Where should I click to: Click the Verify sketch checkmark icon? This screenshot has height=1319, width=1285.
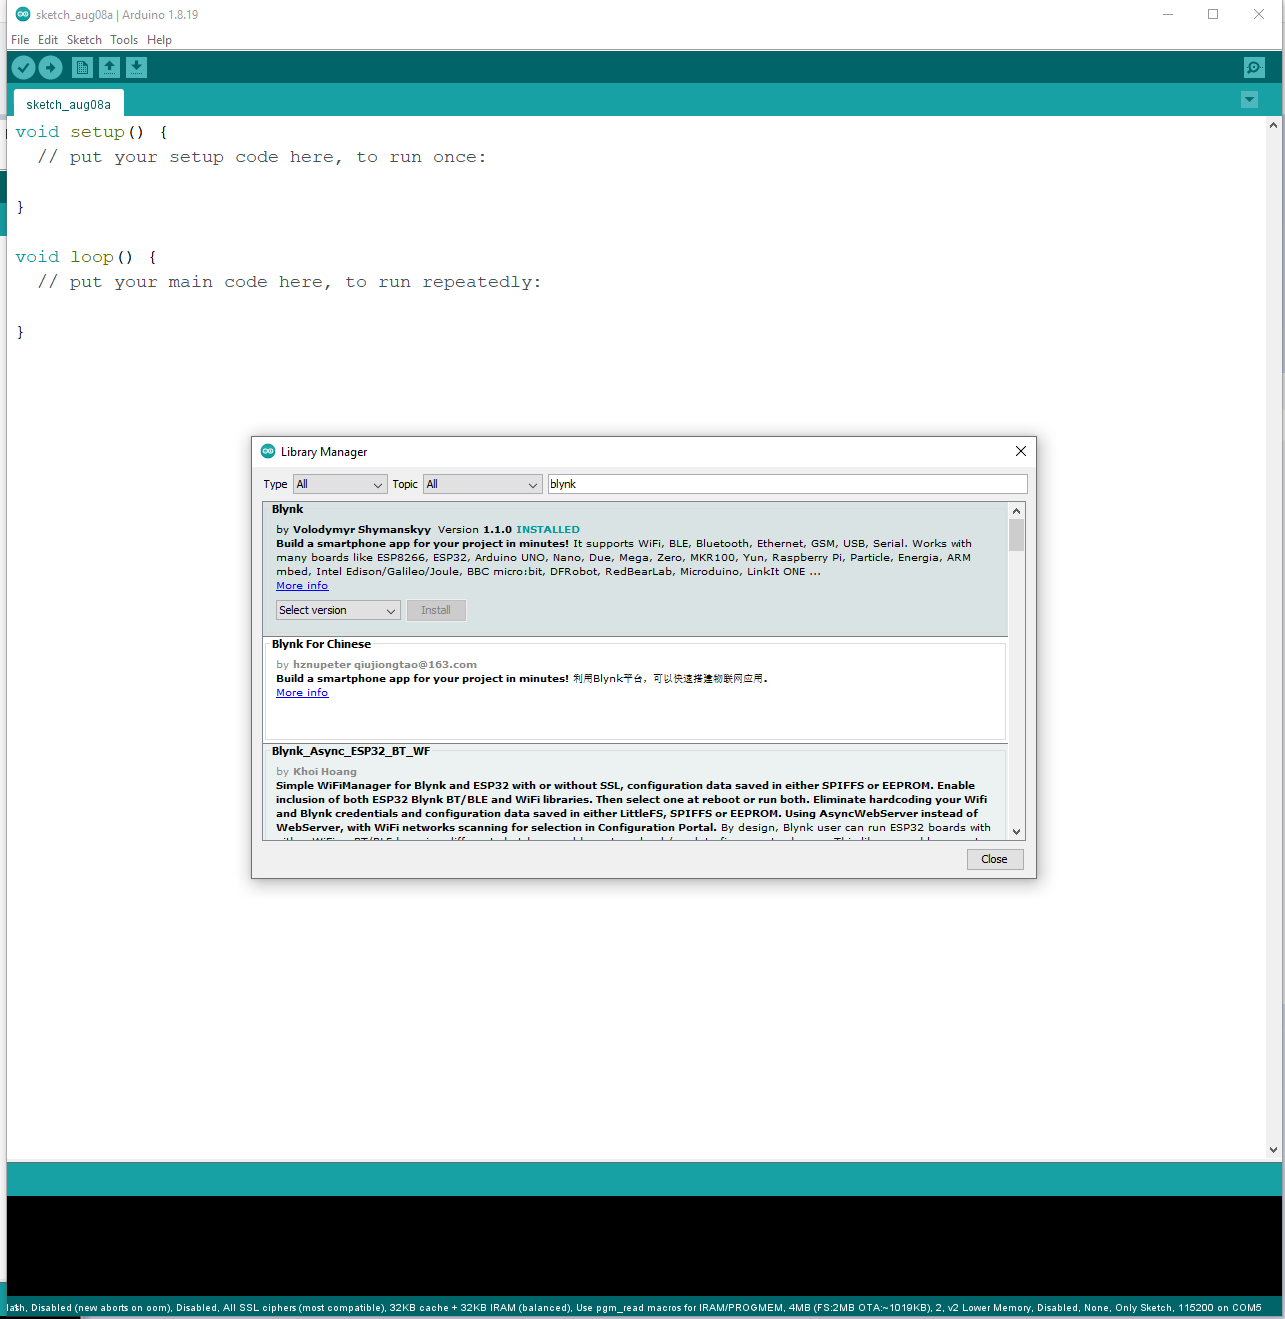point(23,67)
